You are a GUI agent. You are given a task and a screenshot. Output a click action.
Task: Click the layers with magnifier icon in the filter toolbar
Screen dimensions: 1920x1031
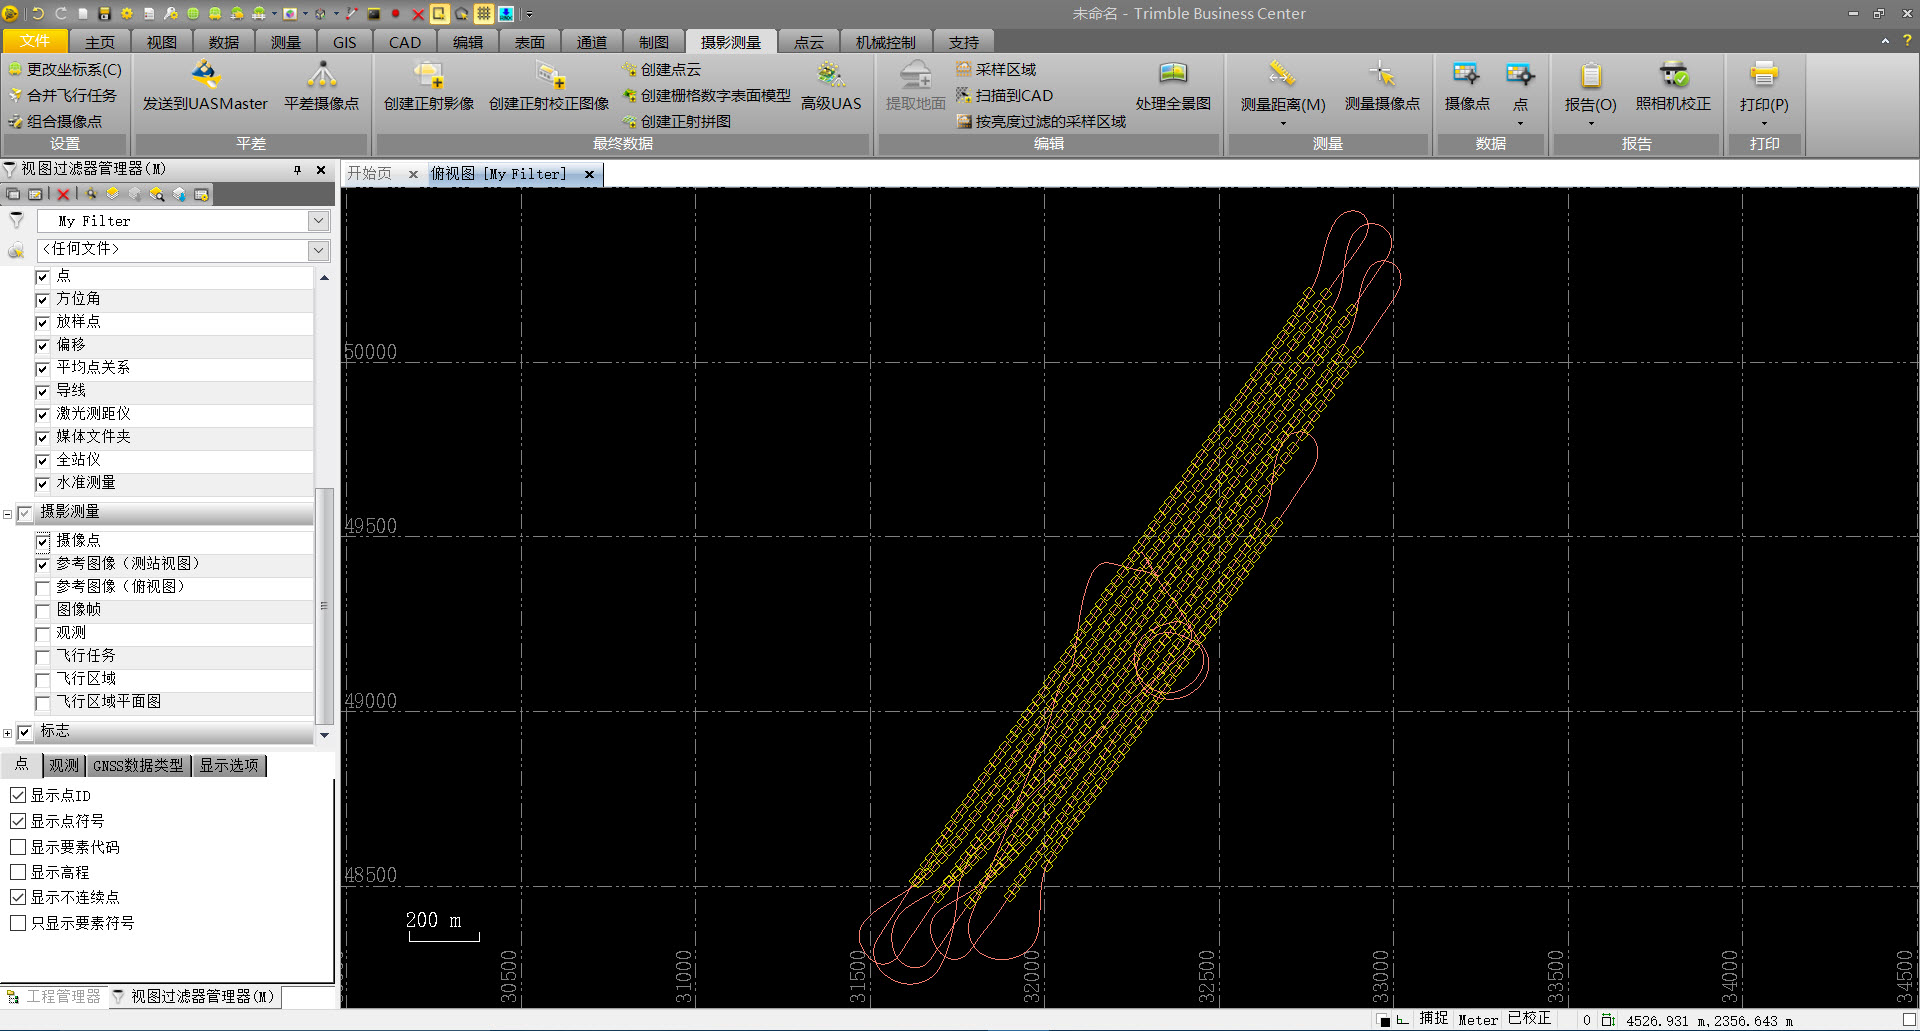point(157,194)
